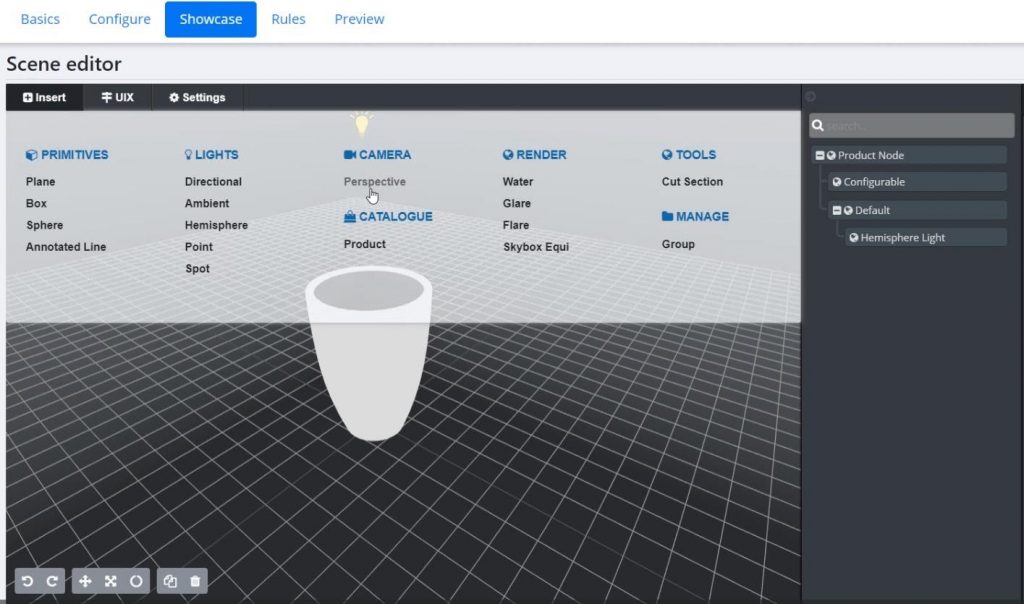
Task: Click the tree search field
Action: pos(912,125)
